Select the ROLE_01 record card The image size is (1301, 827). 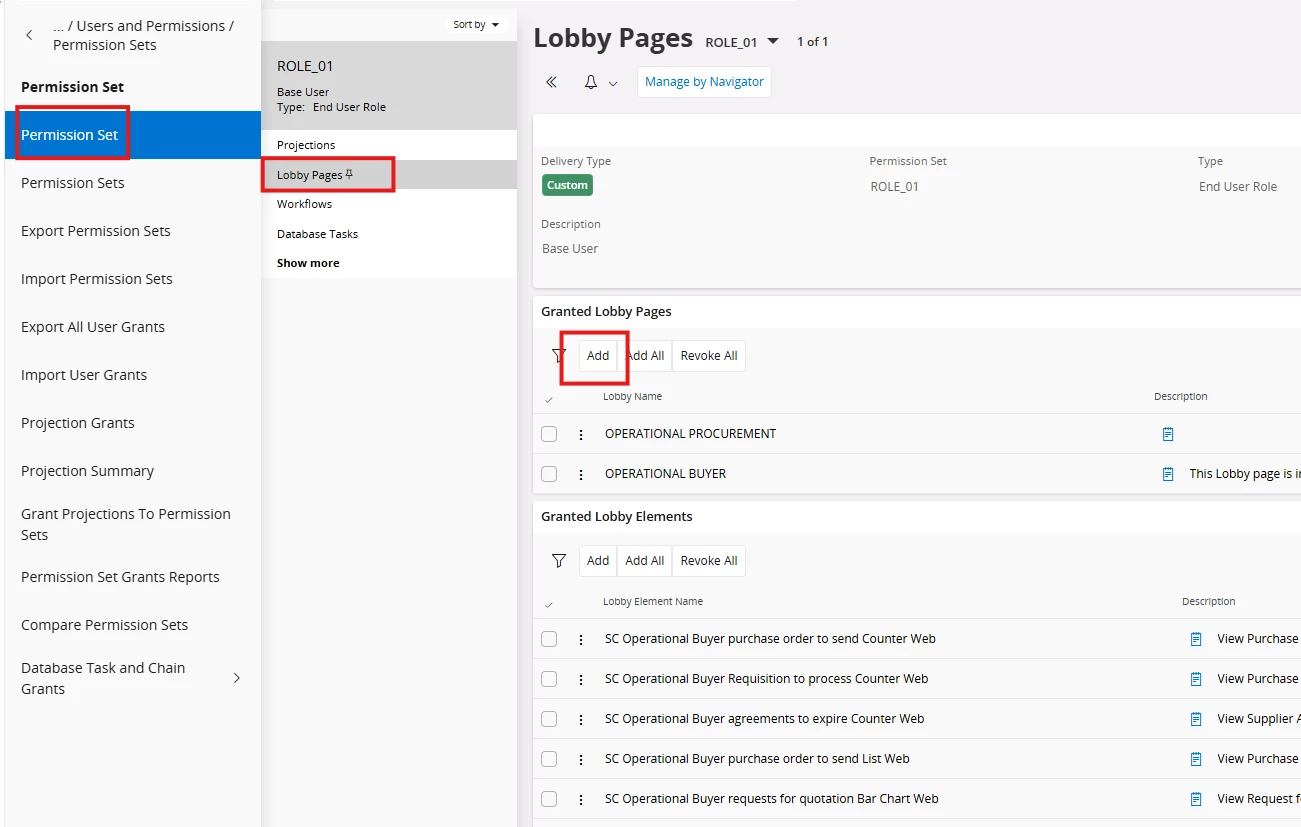(x=389, y=86)
